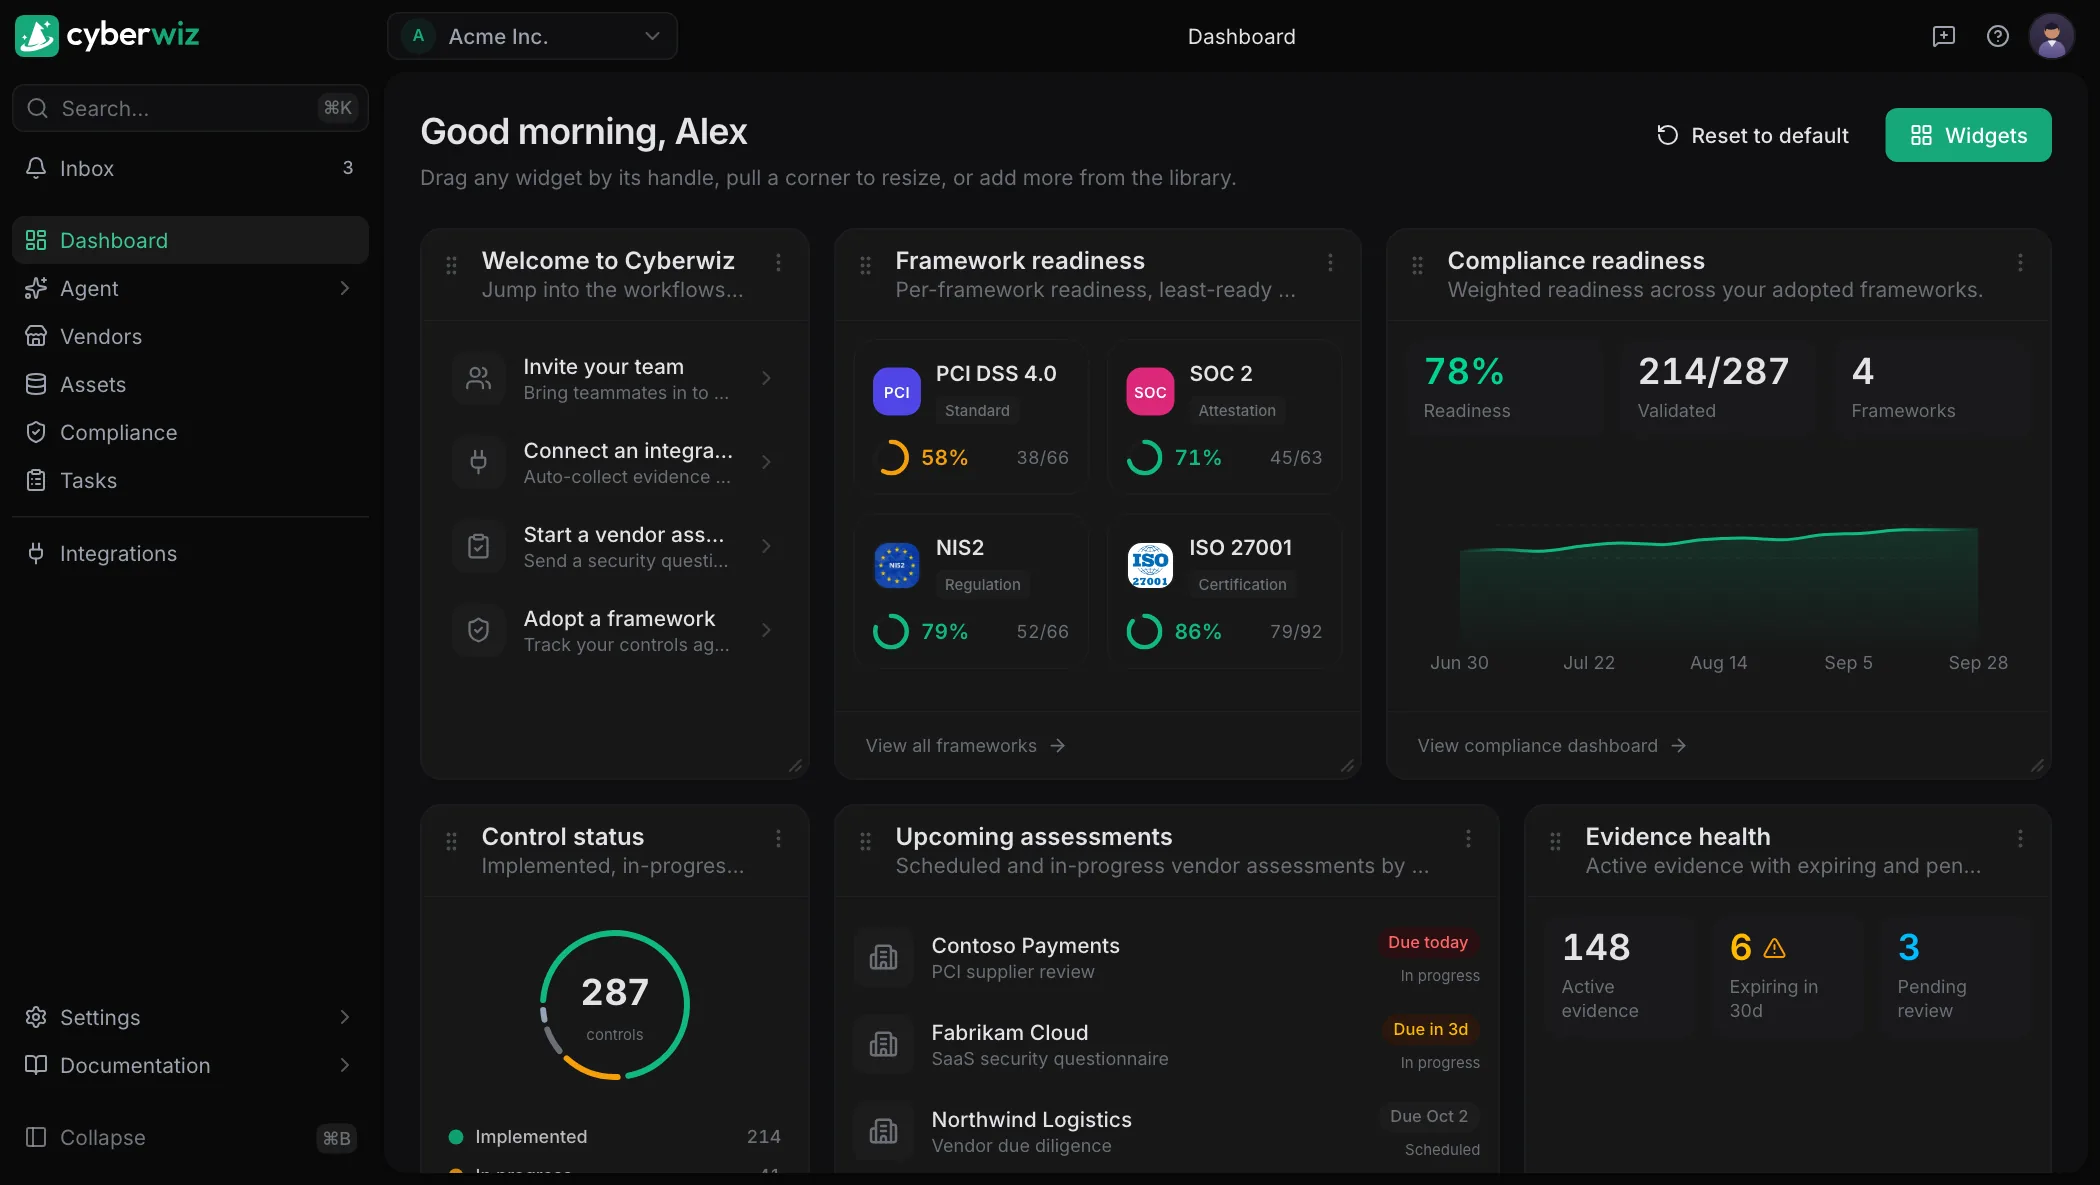Click the Search input field
2100x1185 pixels.
tap(190, 108)
